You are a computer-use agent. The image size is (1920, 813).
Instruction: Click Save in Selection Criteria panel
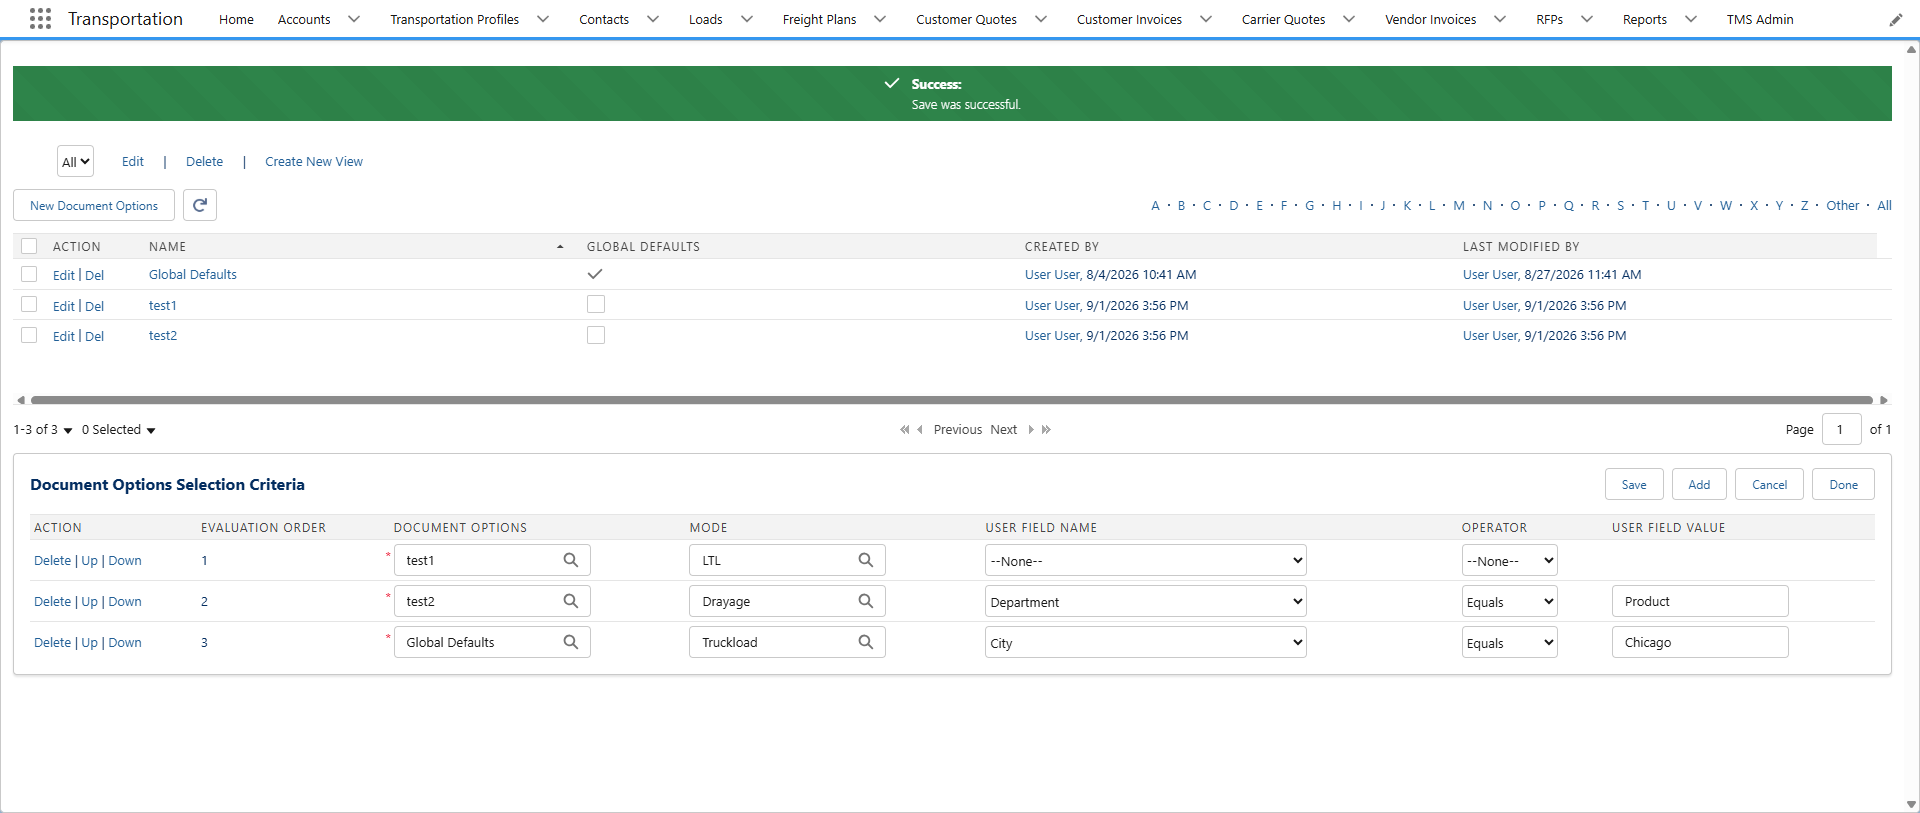coord(1634,484)
